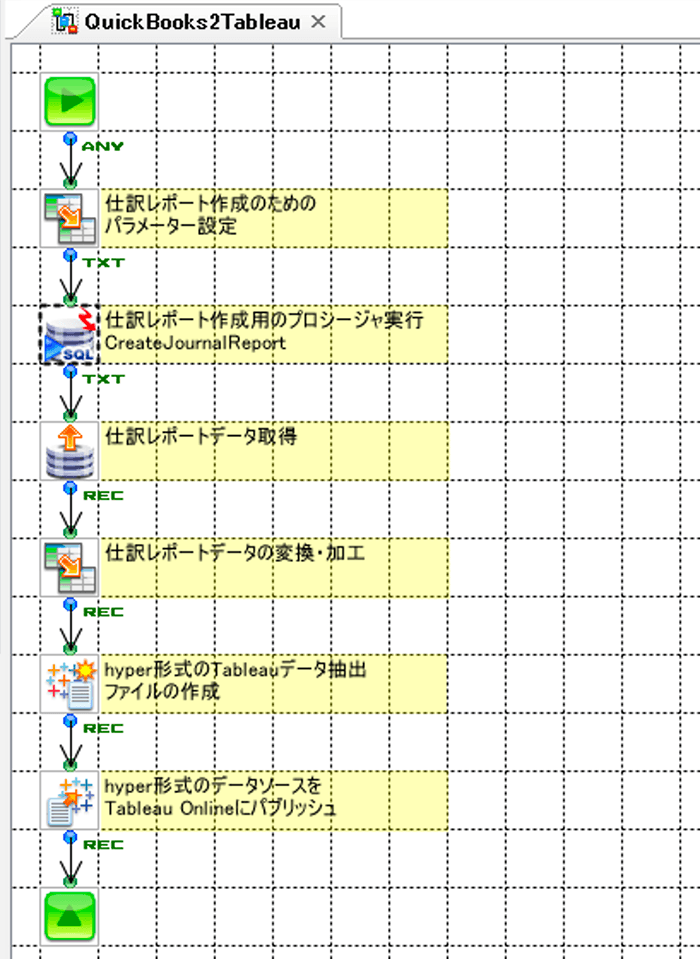Select the CreateJournalReport SQL procedure icon
Screen dimensions: 700x959
(70, 335)
